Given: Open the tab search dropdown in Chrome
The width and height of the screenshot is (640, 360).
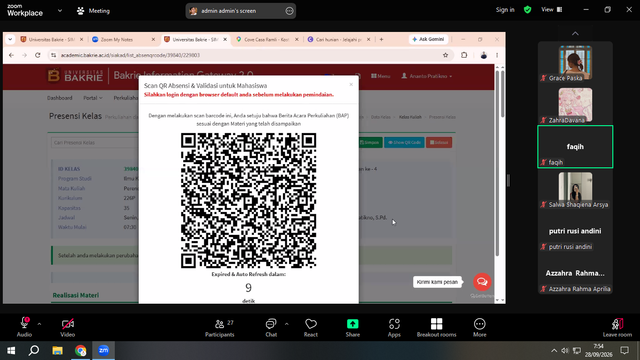Looking at the screenshot, I should (10, 39).
